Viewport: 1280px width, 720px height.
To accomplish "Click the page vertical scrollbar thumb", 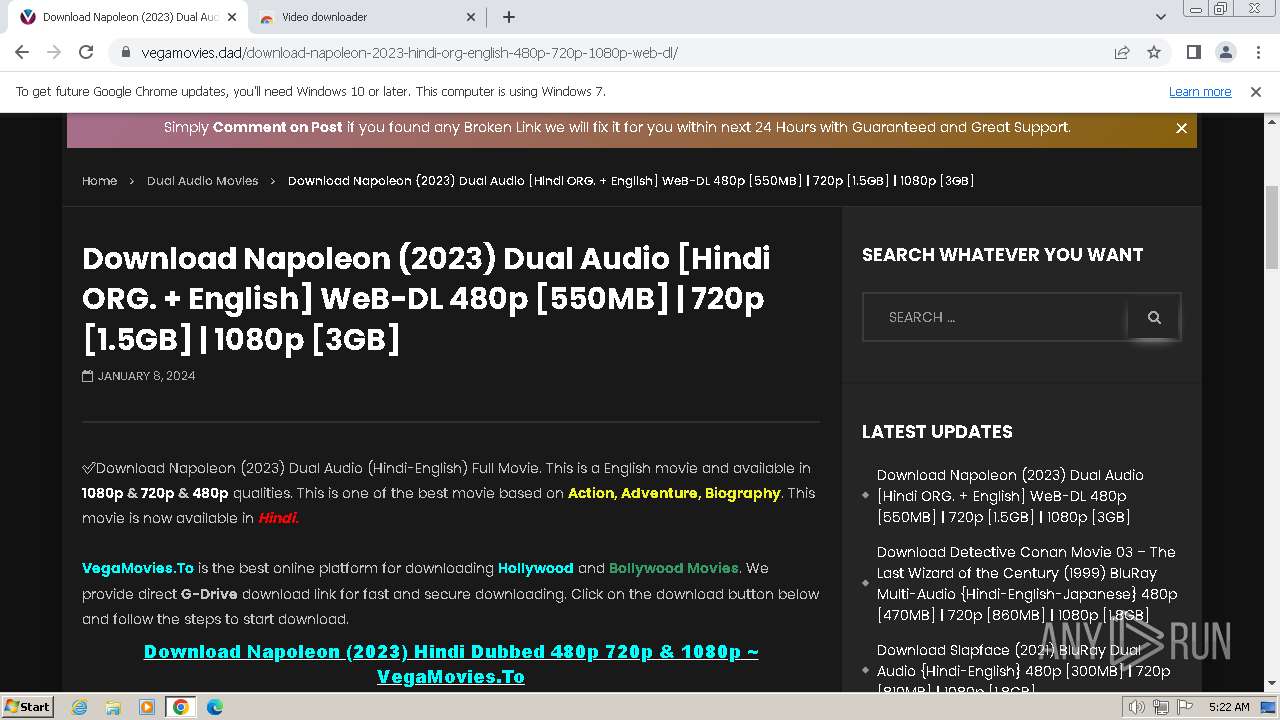I will 1272,228.
